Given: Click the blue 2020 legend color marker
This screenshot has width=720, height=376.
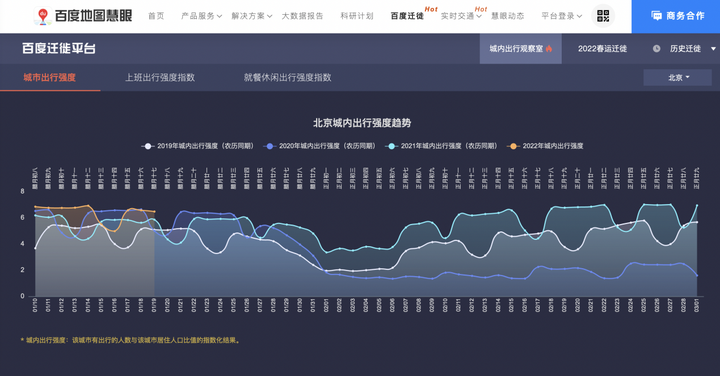Looking at the screenshot, I should [x=270, y=146].
